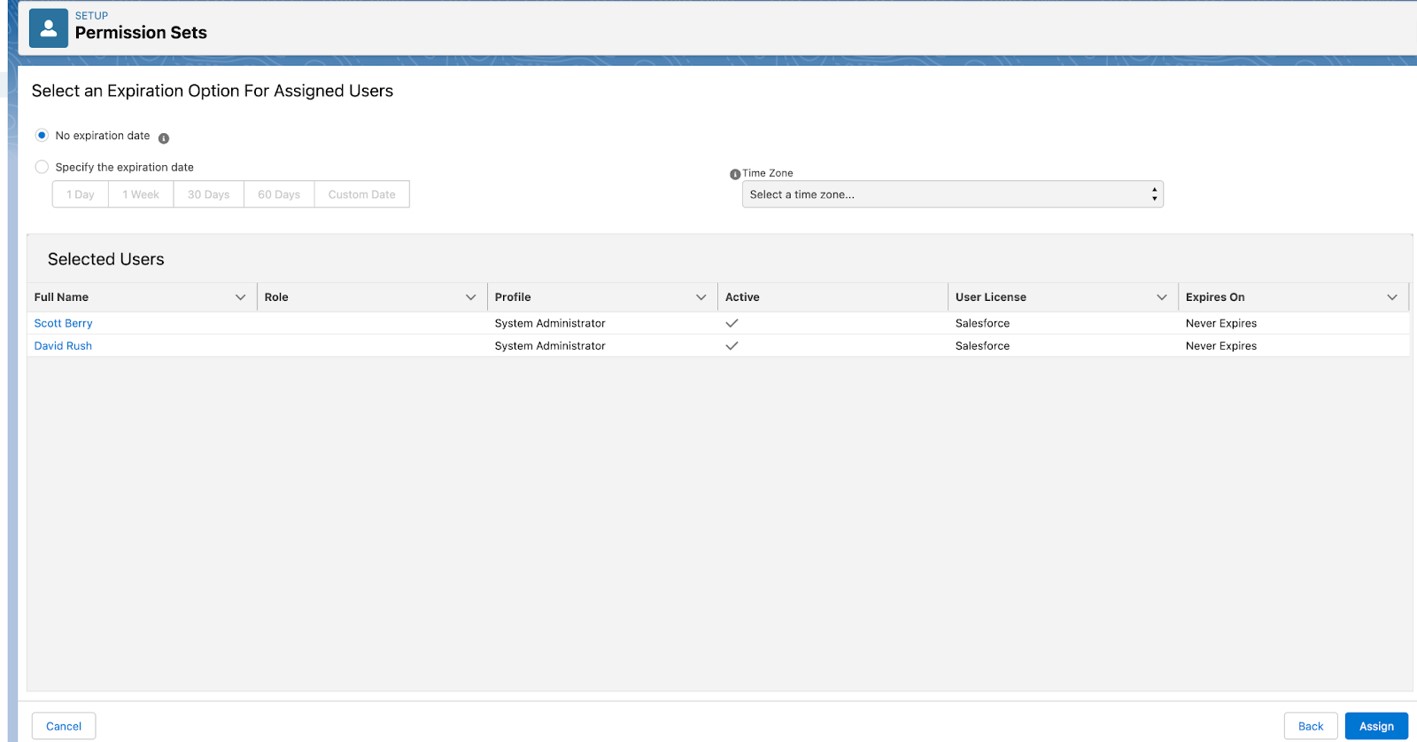Open the Role column menu
1417x742 pixels.
pos(470,296)
